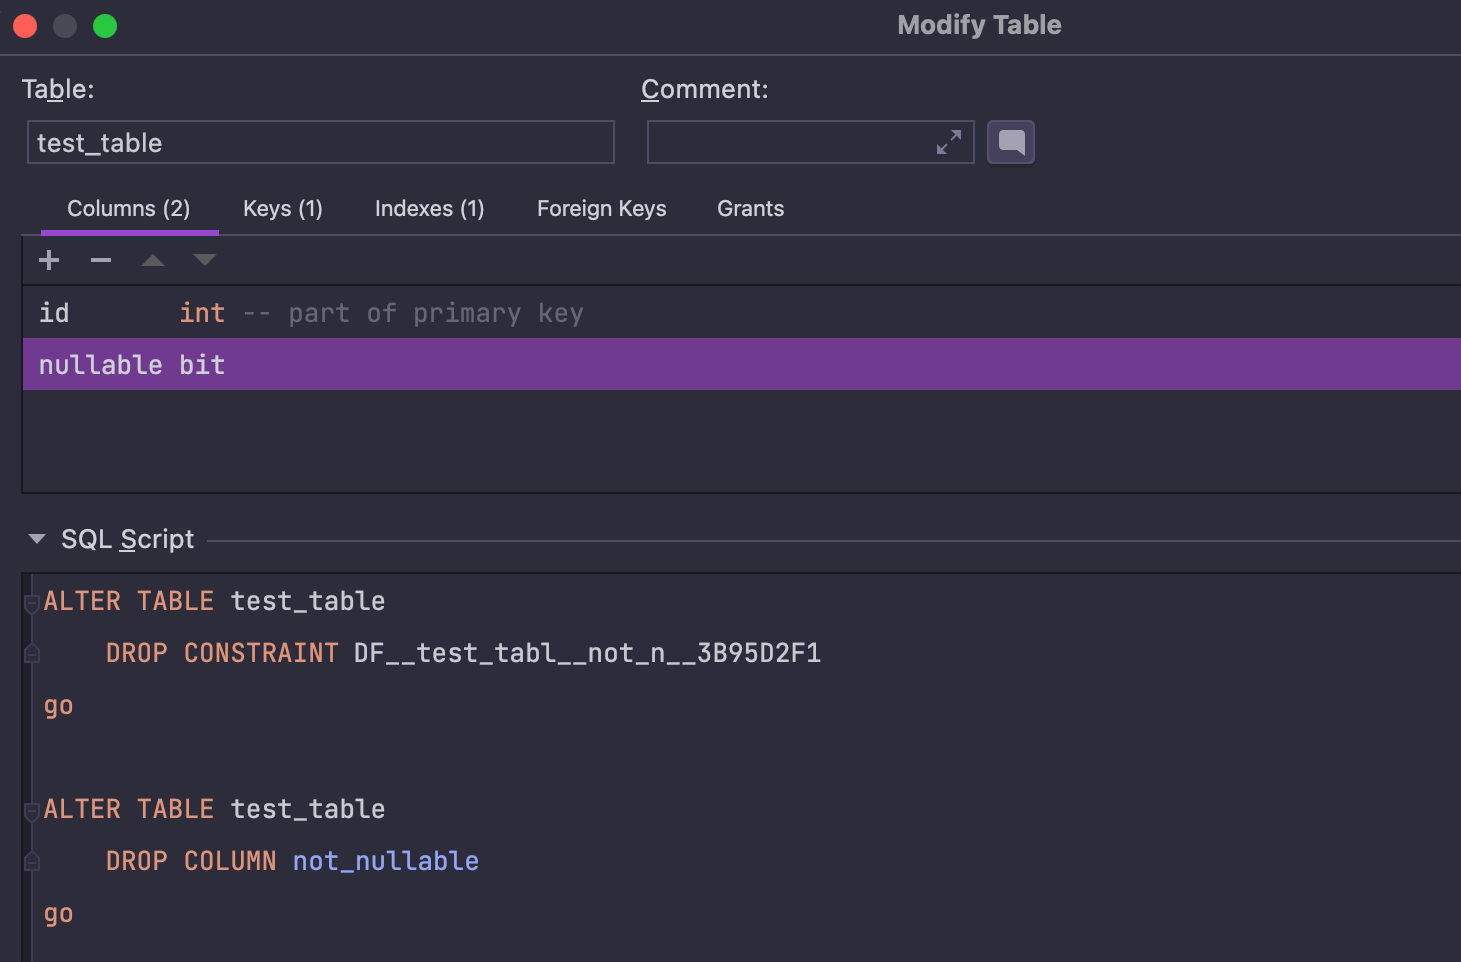This screenshot has height=962, width=1461.
Task: Open the Indexes (1) tab
Action: pos(429,209)
